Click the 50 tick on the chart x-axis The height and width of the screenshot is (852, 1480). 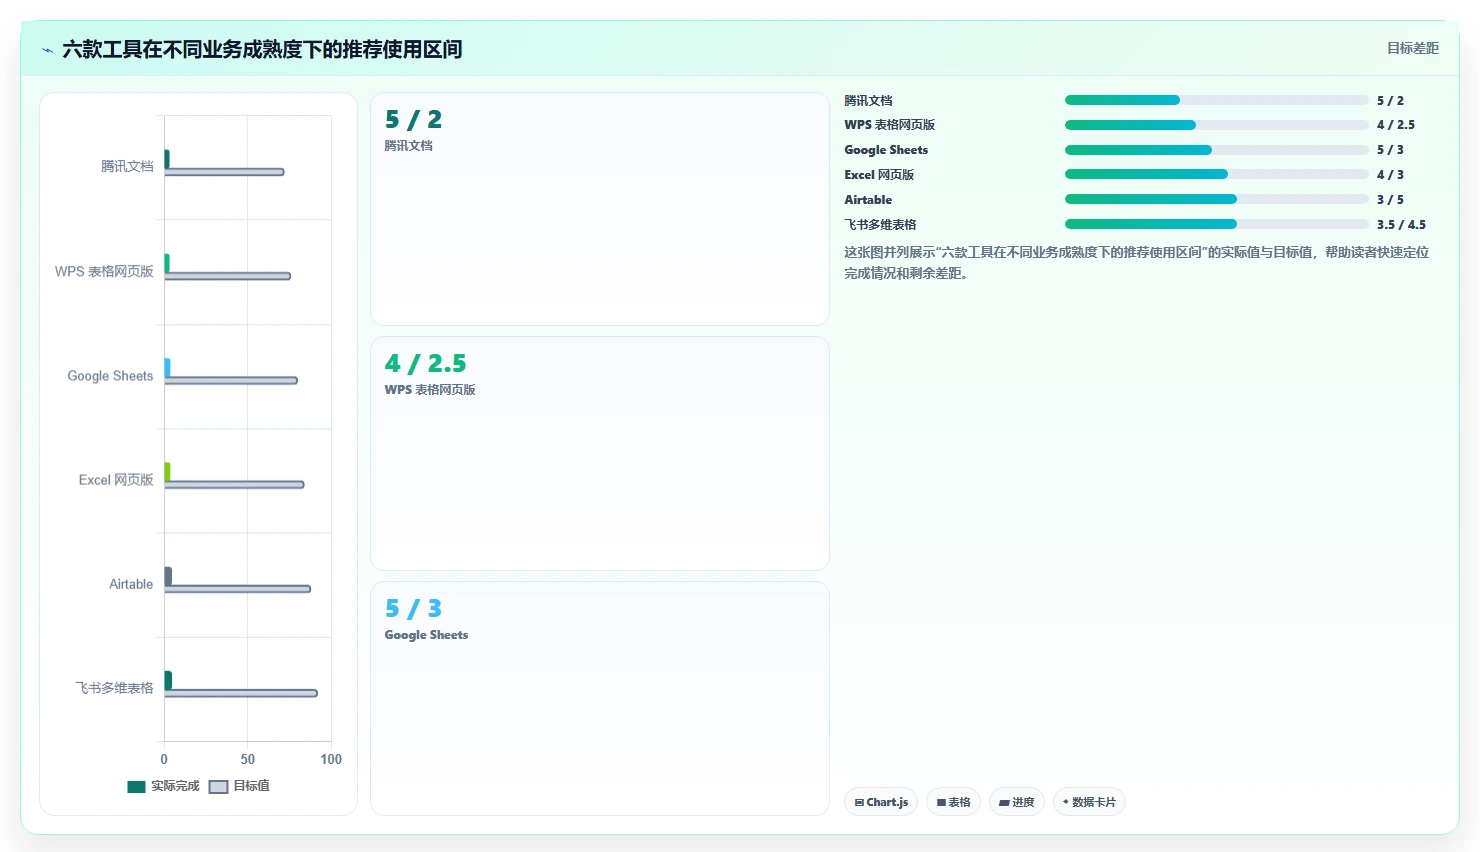247,759
